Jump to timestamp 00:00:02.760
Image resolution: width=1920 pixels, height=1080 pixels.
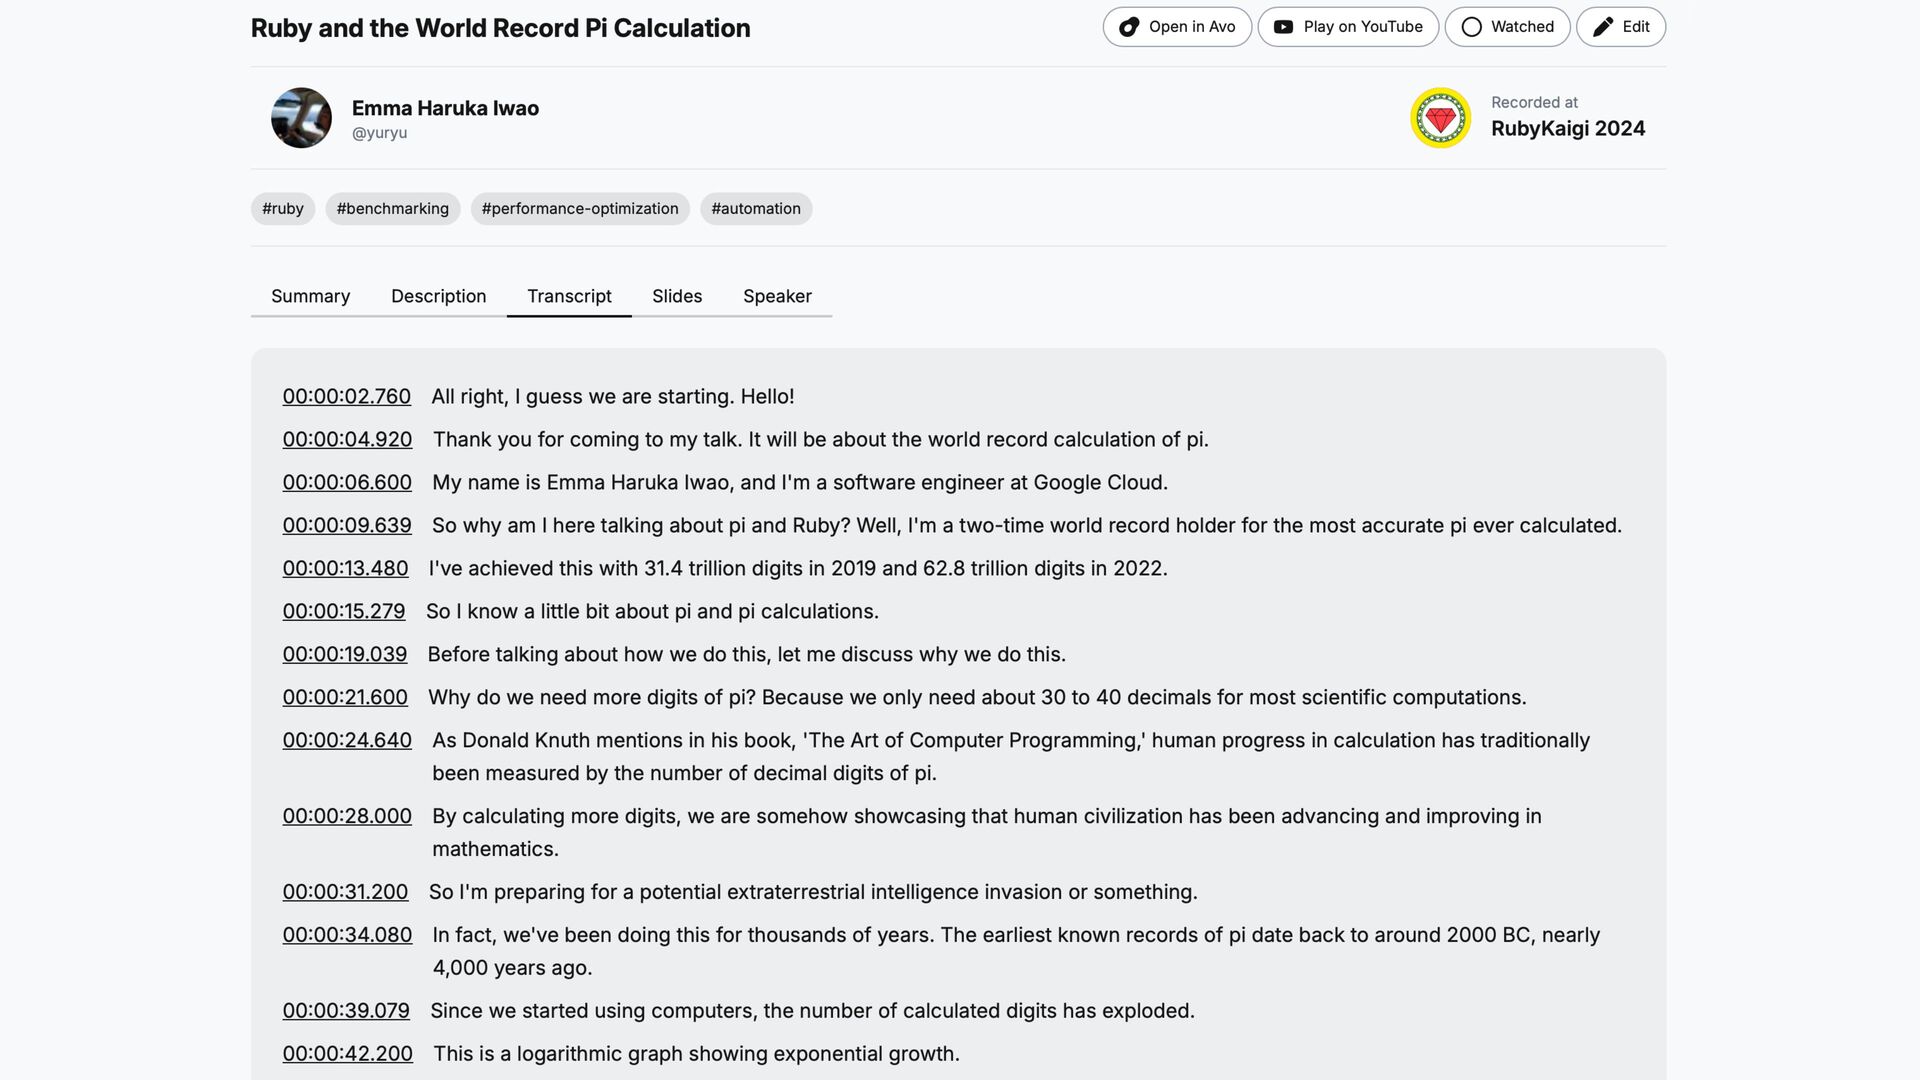click(x=346, y=397)
